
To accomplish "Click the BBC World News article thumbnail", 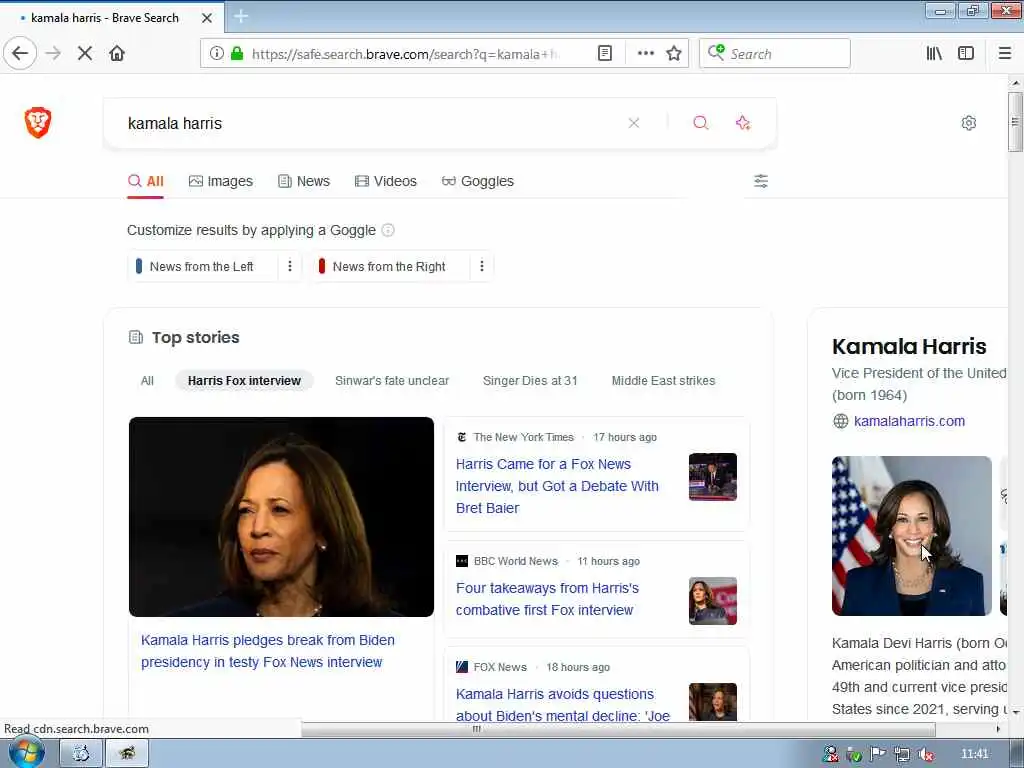I will click(x=712, y=601).
